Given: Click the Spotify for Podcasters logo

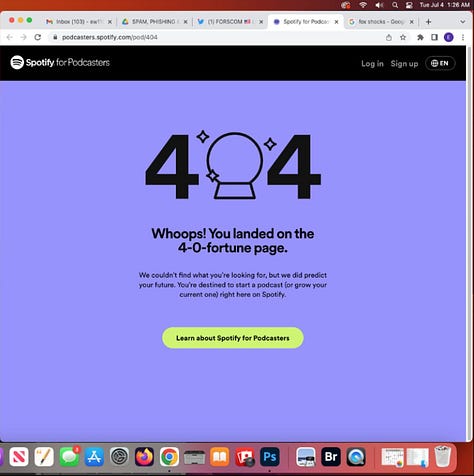Looking at the screenshot, I should [60, 62].
